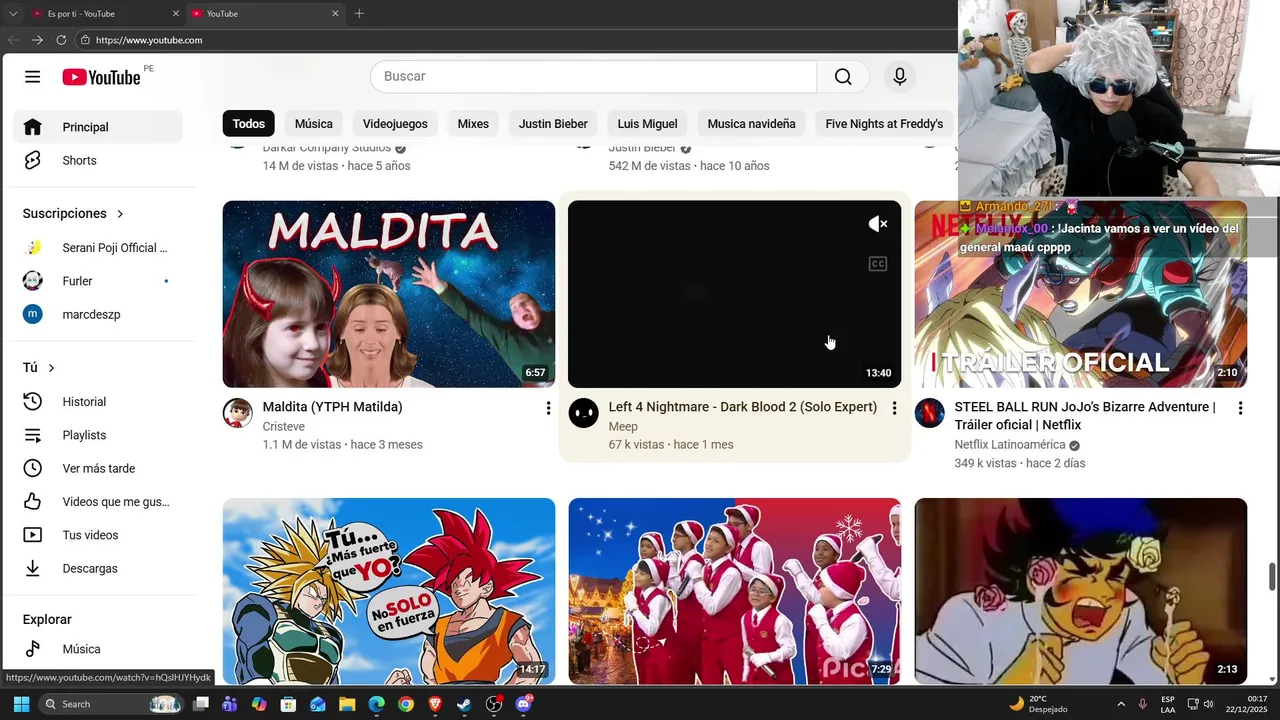Open volume control in system tray

point(1209,704)
